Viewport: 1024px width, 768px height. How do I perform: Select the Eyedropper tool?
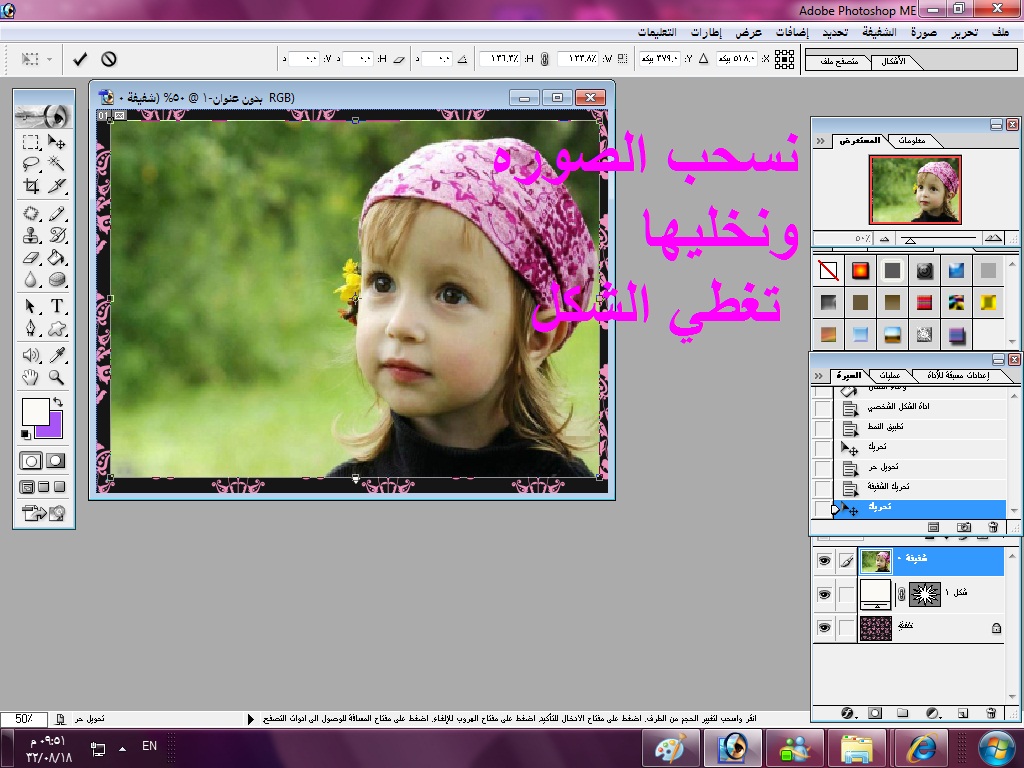tap(57, 355)
